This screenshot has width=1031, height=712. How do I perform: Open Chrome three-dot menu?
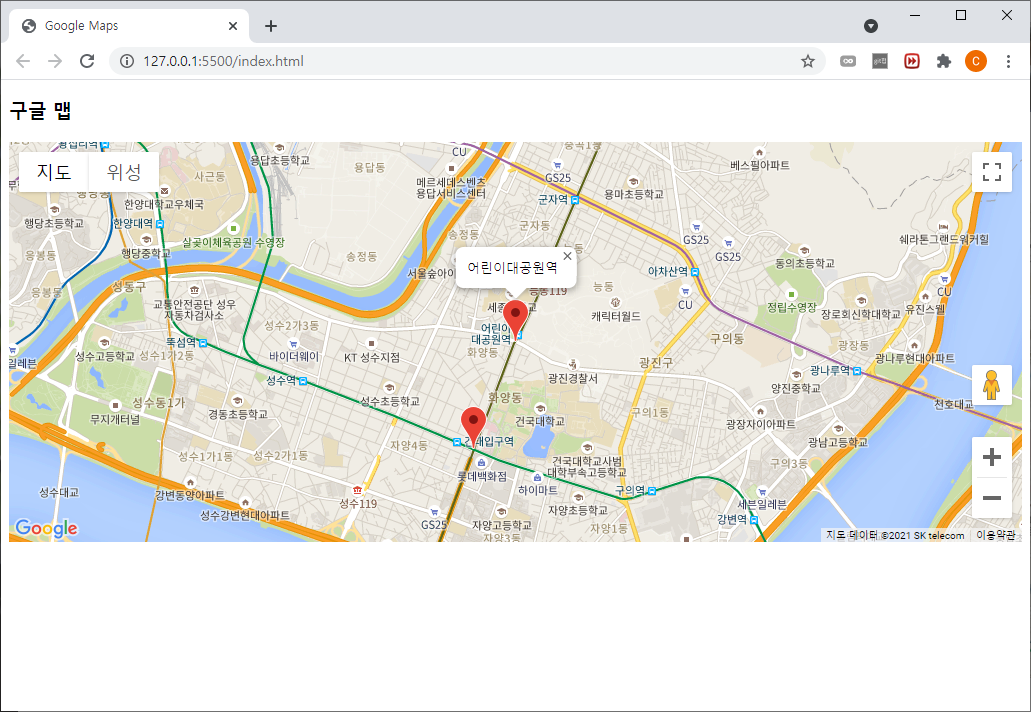[1008, 61]
